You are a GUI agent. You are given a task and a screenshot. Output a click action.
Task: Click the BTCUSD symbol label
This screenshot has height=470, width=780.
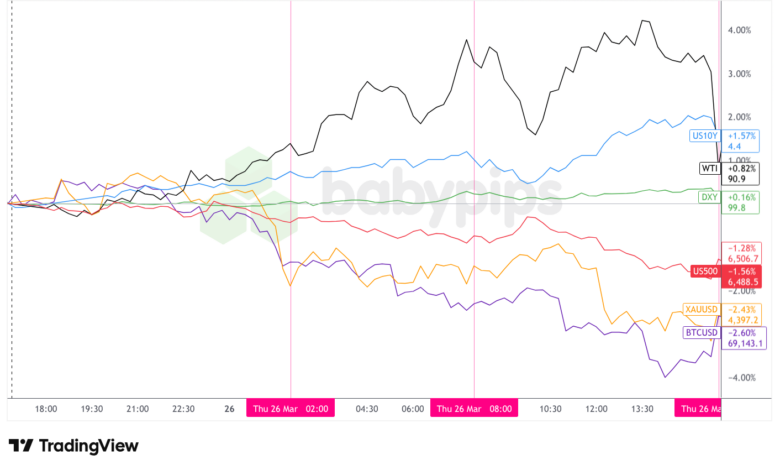pos(699,331)
